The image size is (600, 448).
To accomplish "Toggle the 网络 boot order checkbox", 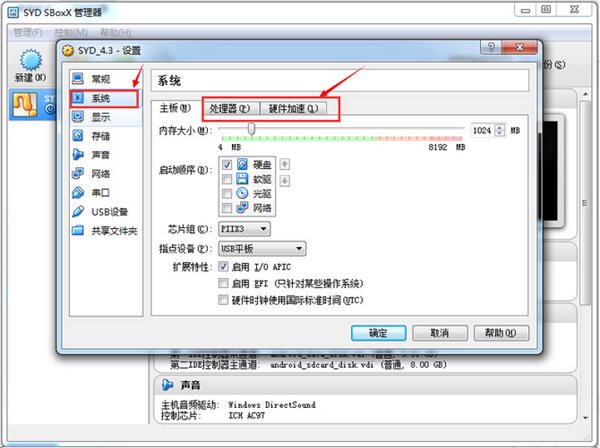I will [x=227, y=208].
